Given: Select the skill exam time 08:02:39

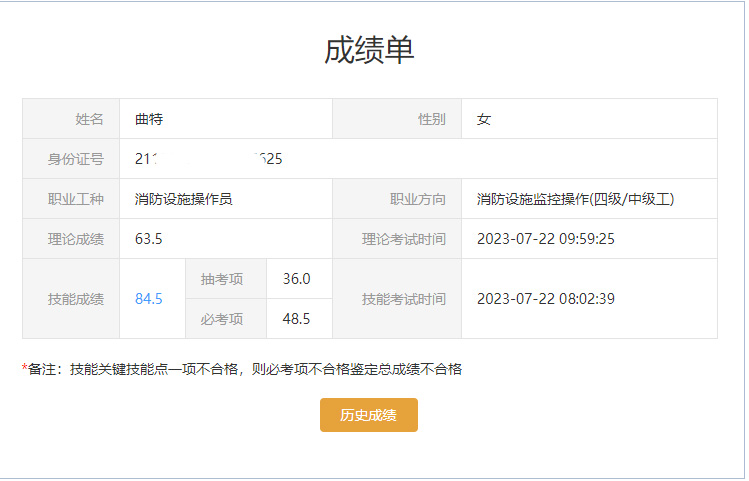Looking at the screenshot, I should pyautogui.click(x=545, y=299).
